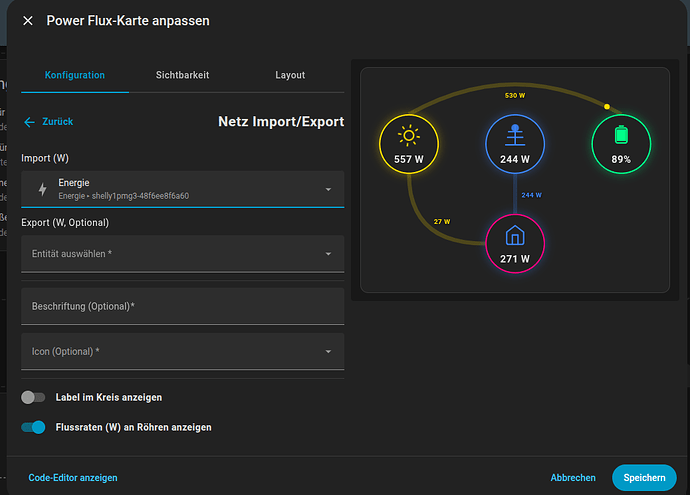Expand the Import entity dropdown arrow
The width and height of the screenshot is (690, 495).
[x=328, y=189]
